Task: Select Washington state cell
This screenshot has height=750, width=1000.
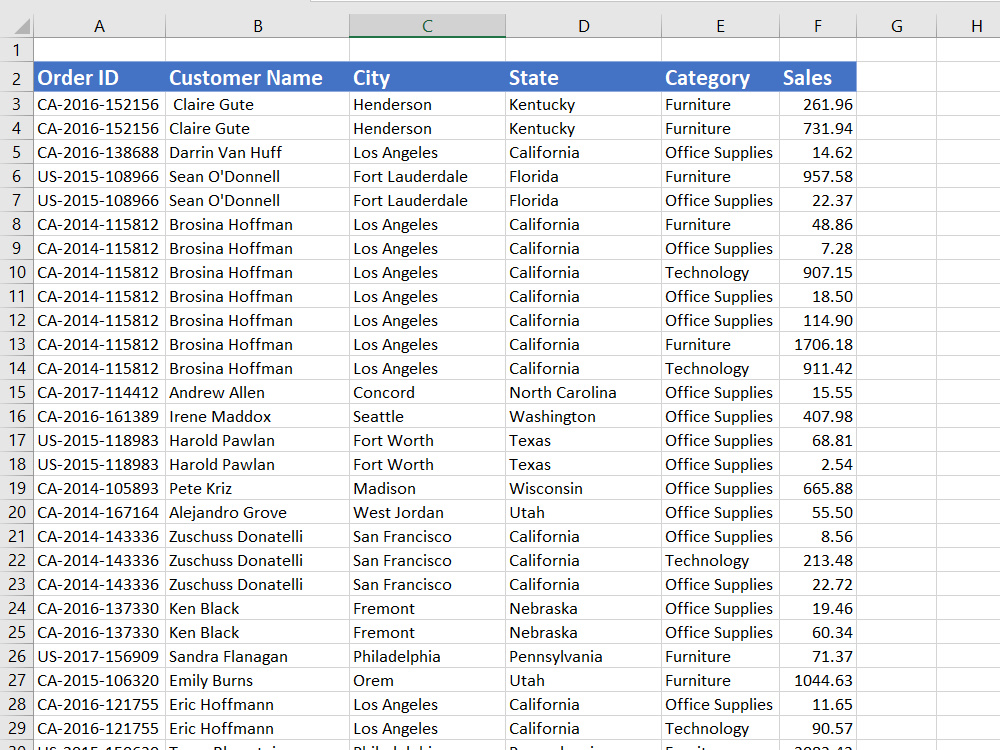Action: pos(584,417)
